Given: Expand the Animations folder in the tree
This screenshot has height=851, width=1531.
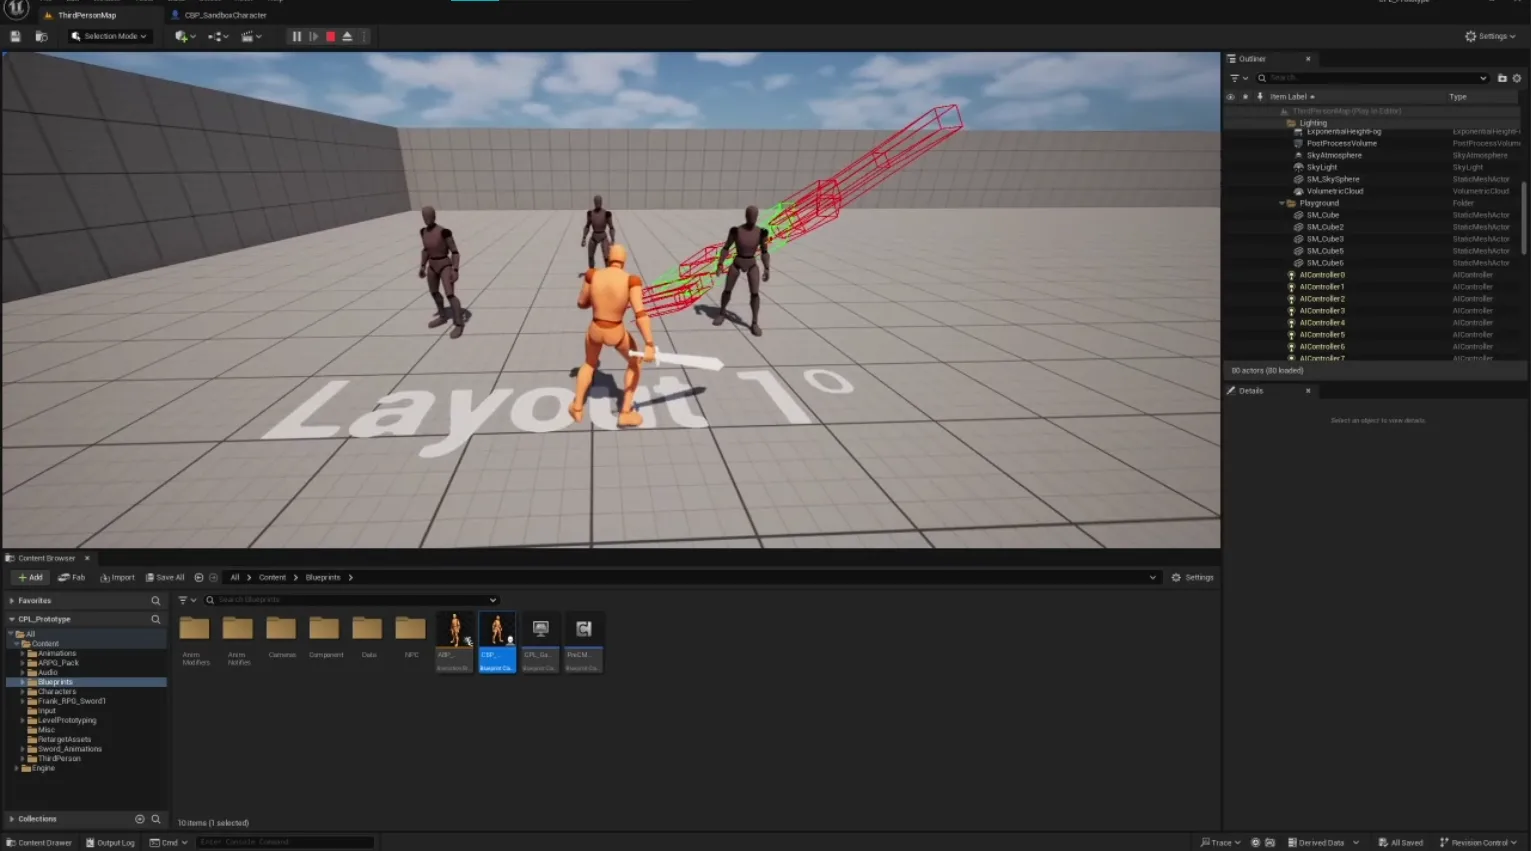Looking at the screenshot, I should 22,653.
